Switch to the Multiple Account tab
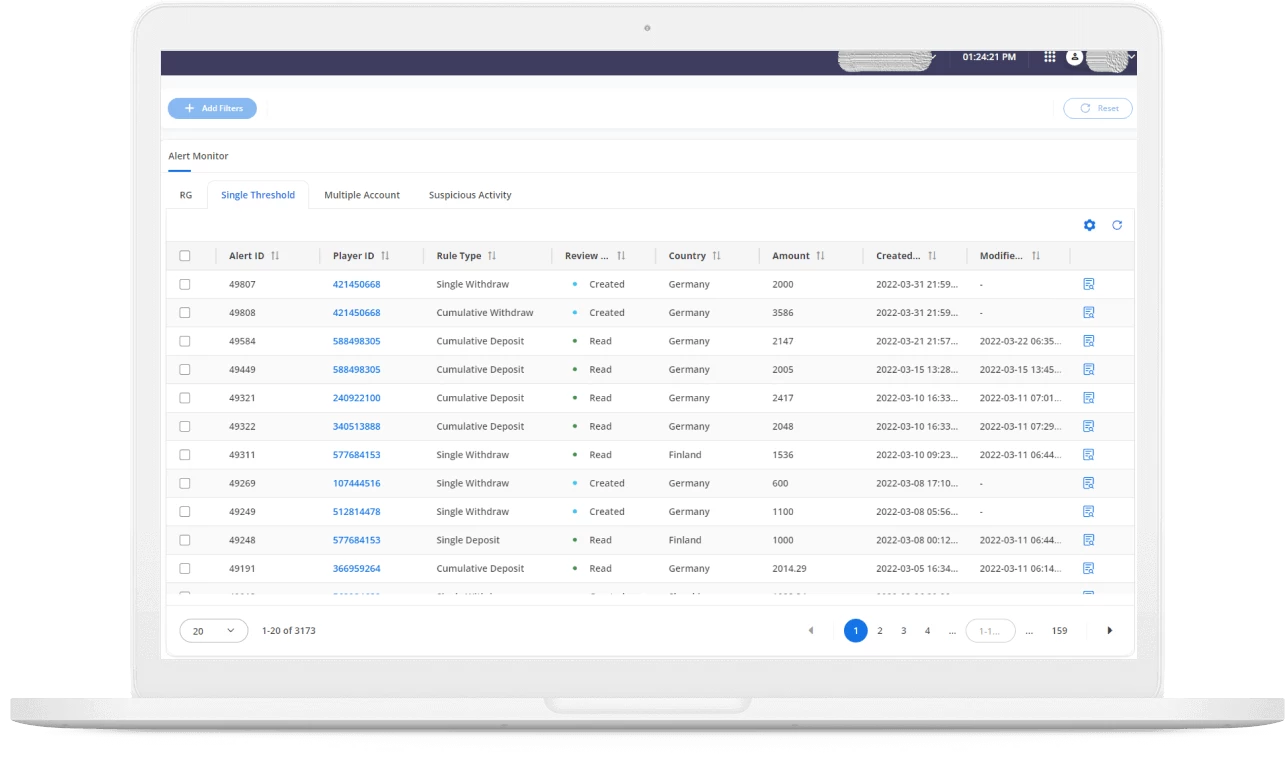The width and height of the screenshot is (1285, 768). point(362,195)
